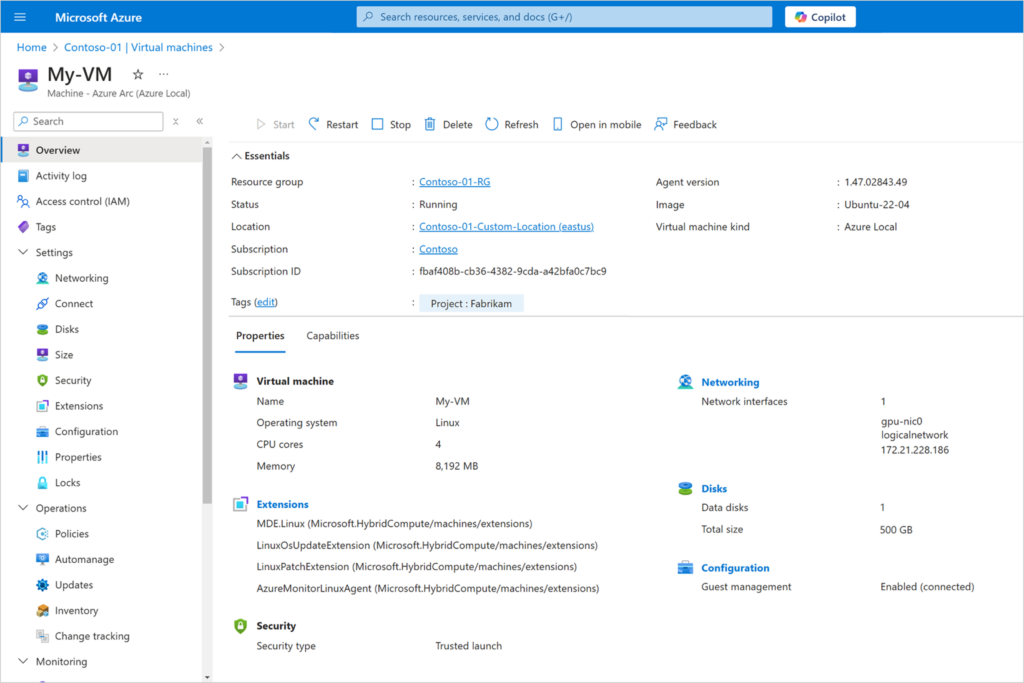Collapse the Settings group
Screen dimensions: 1024x683
click(x=23, y=252)
